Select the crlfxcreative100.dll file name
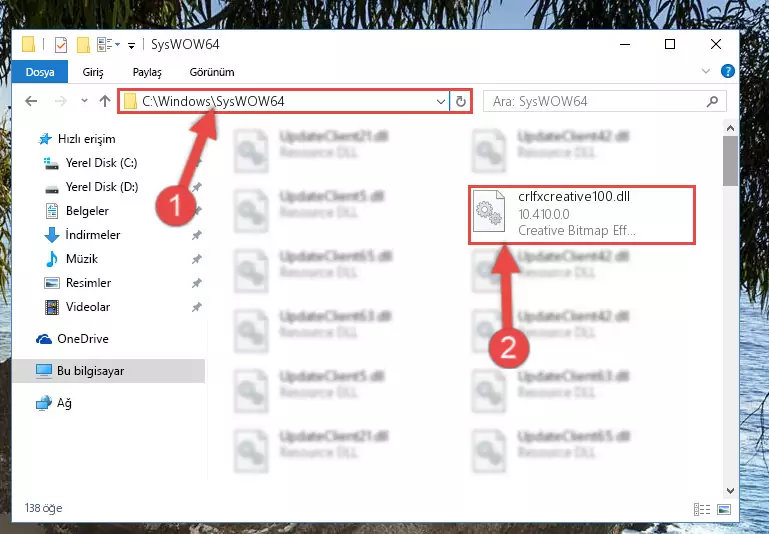769x534 pixels. point(574,196)
